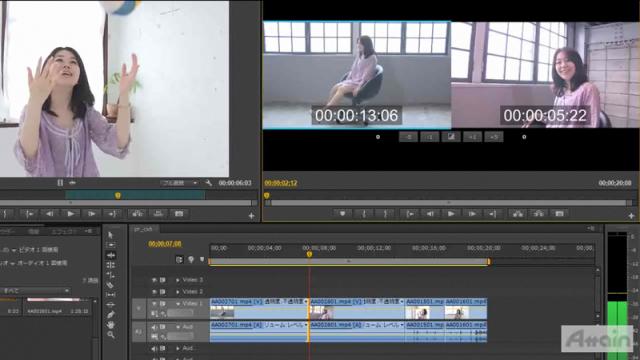Image resolution: width=640 pixels, height=360 pixels.
Task: Toggle Video 3 track visibility eye
Action: pos(154,280)
